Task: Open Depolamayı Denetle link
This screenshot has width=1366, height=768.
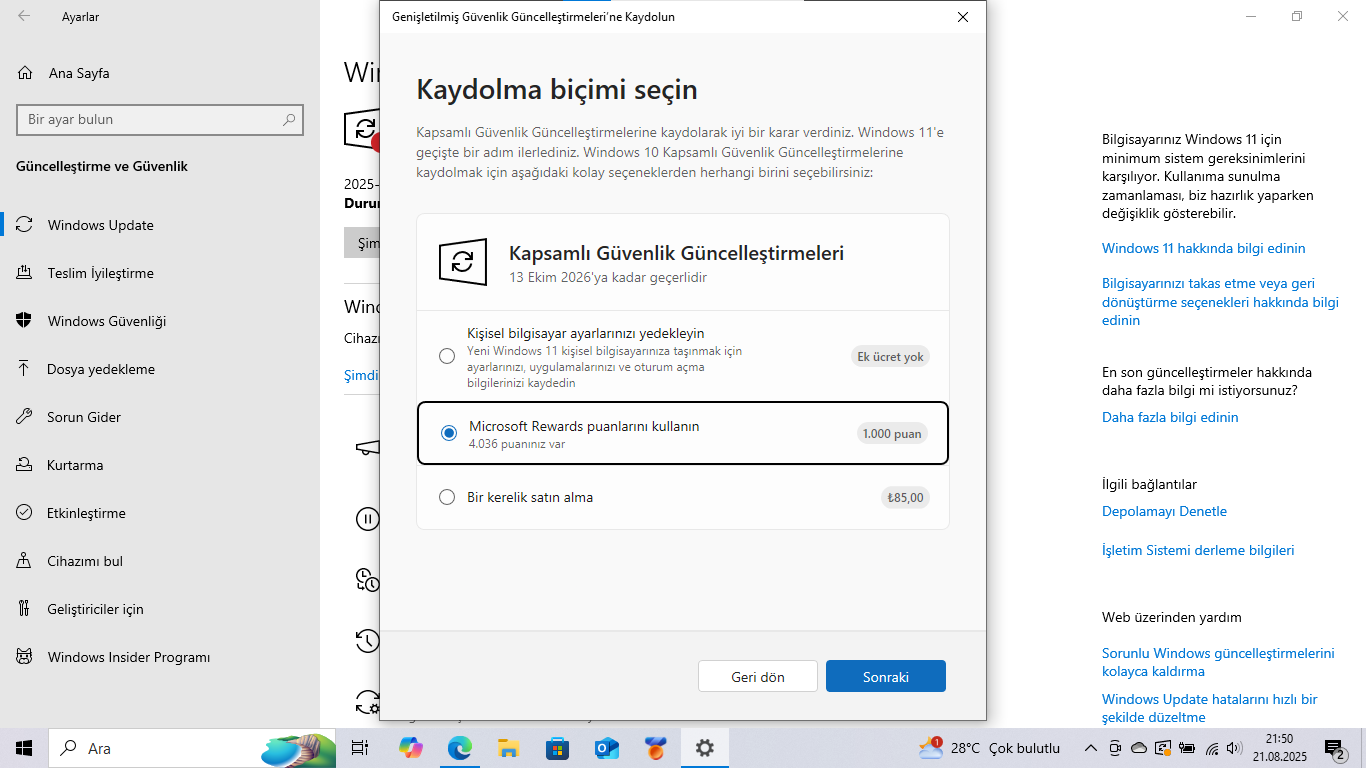Action: (1164, 511)
